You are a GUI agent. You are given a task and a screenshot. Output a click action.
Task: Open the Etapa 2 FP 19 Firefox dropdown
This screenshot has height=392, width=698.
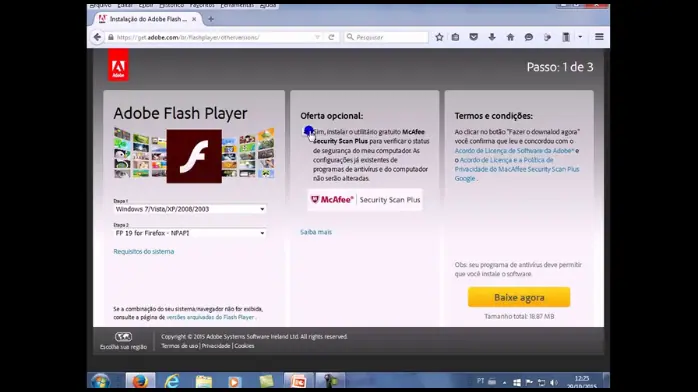[190, 233]
